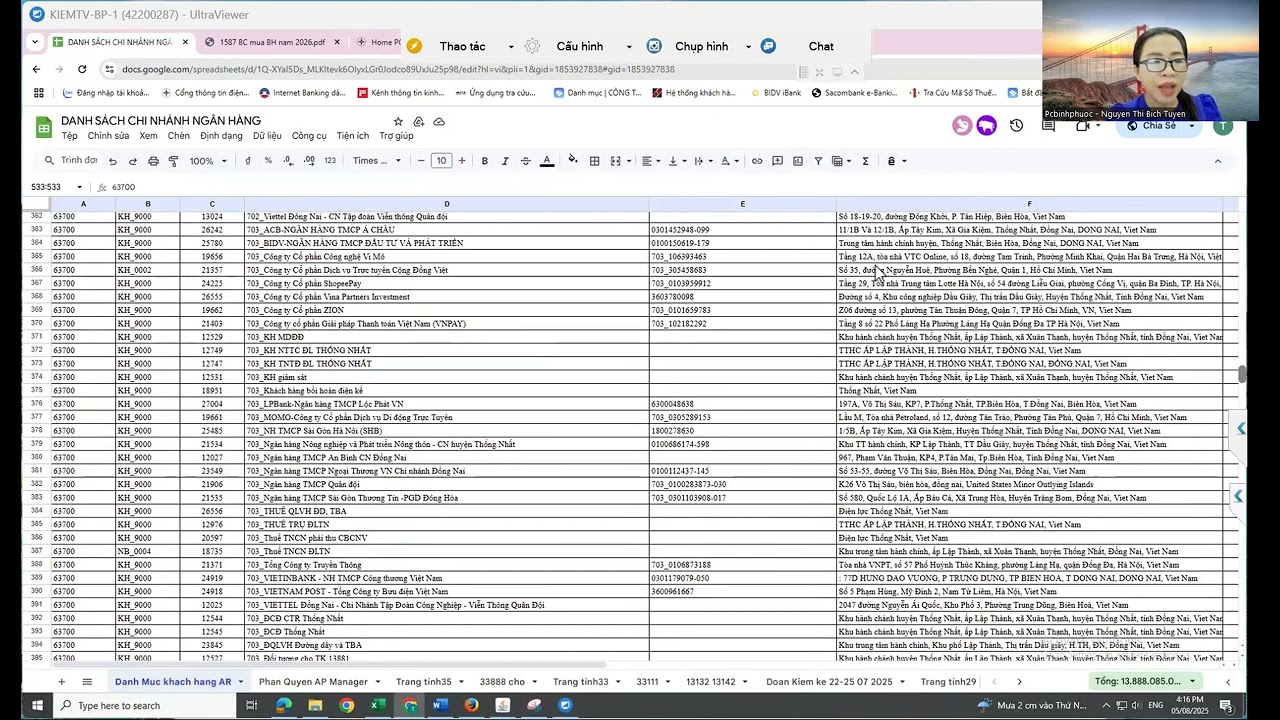Switch to 33888 cho sheet tab
Screen dimensions: 1280x720
pyautogui.click(x=502, y=682)
